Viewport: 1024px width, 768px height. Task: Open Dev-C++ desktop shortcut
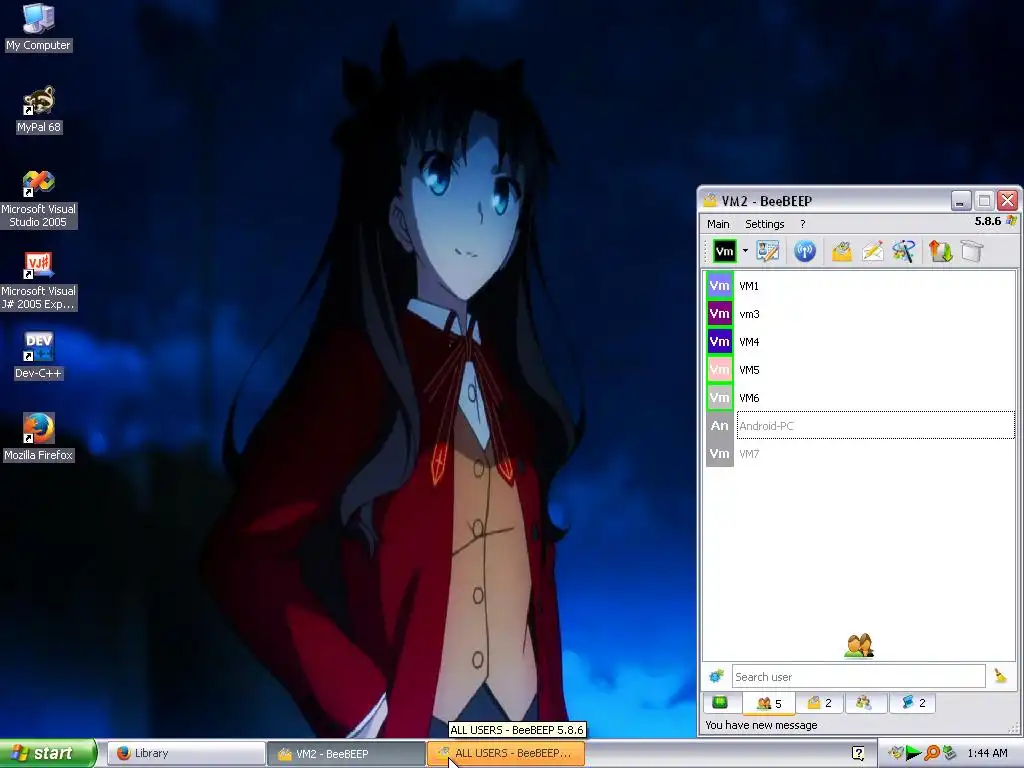click(39, 355)
